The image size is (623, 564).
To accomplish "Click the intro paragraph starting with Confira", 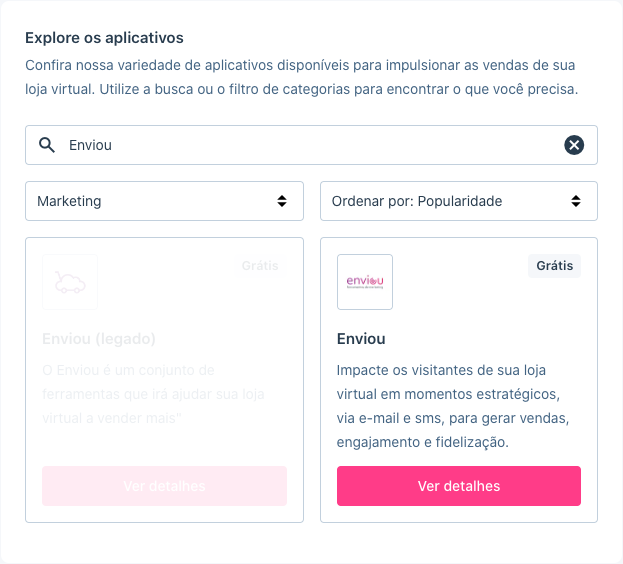I will point(302,77).
